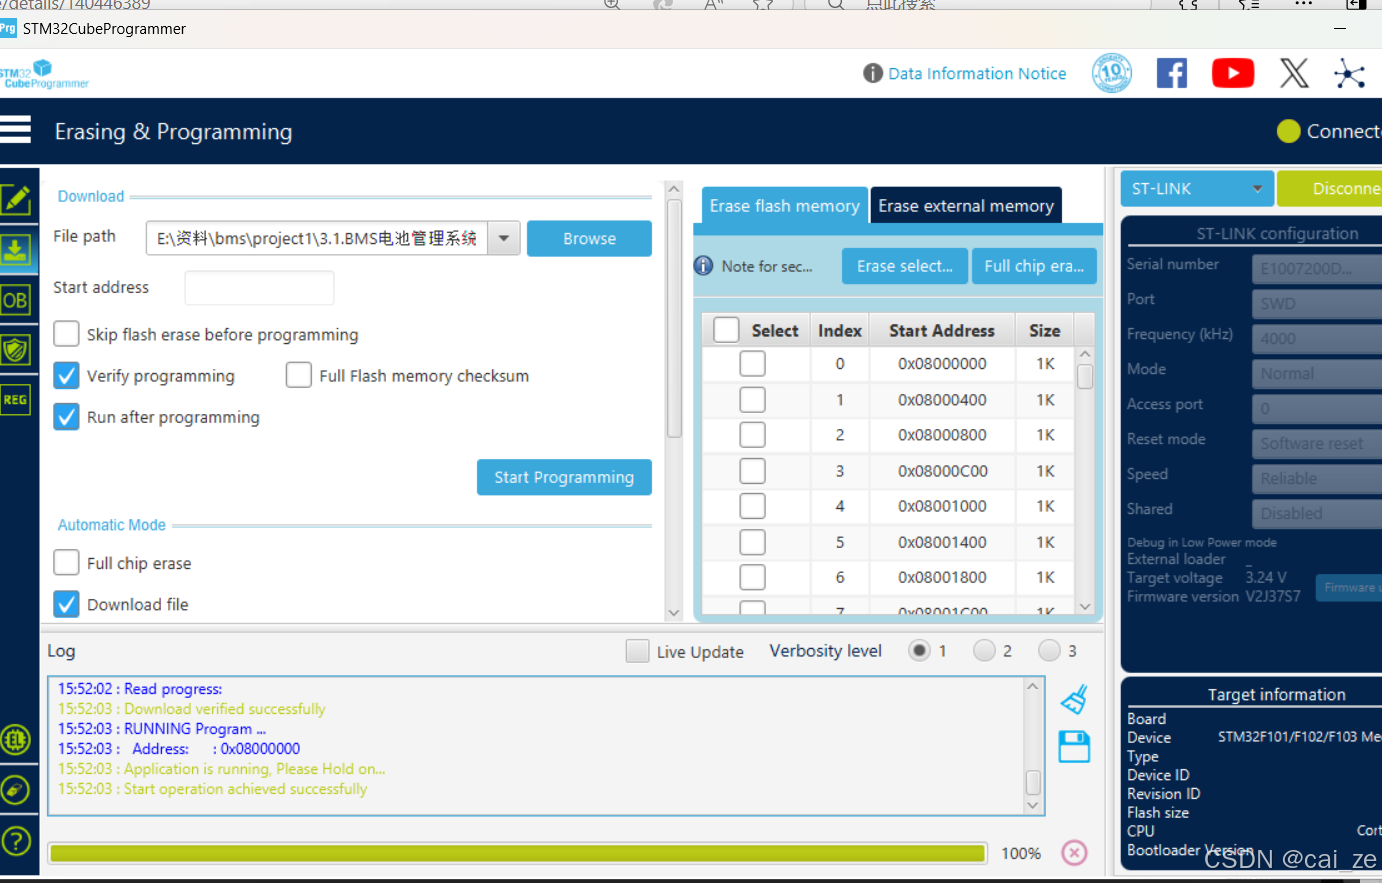Open the REG registers sidebar icon

point(15,400)
